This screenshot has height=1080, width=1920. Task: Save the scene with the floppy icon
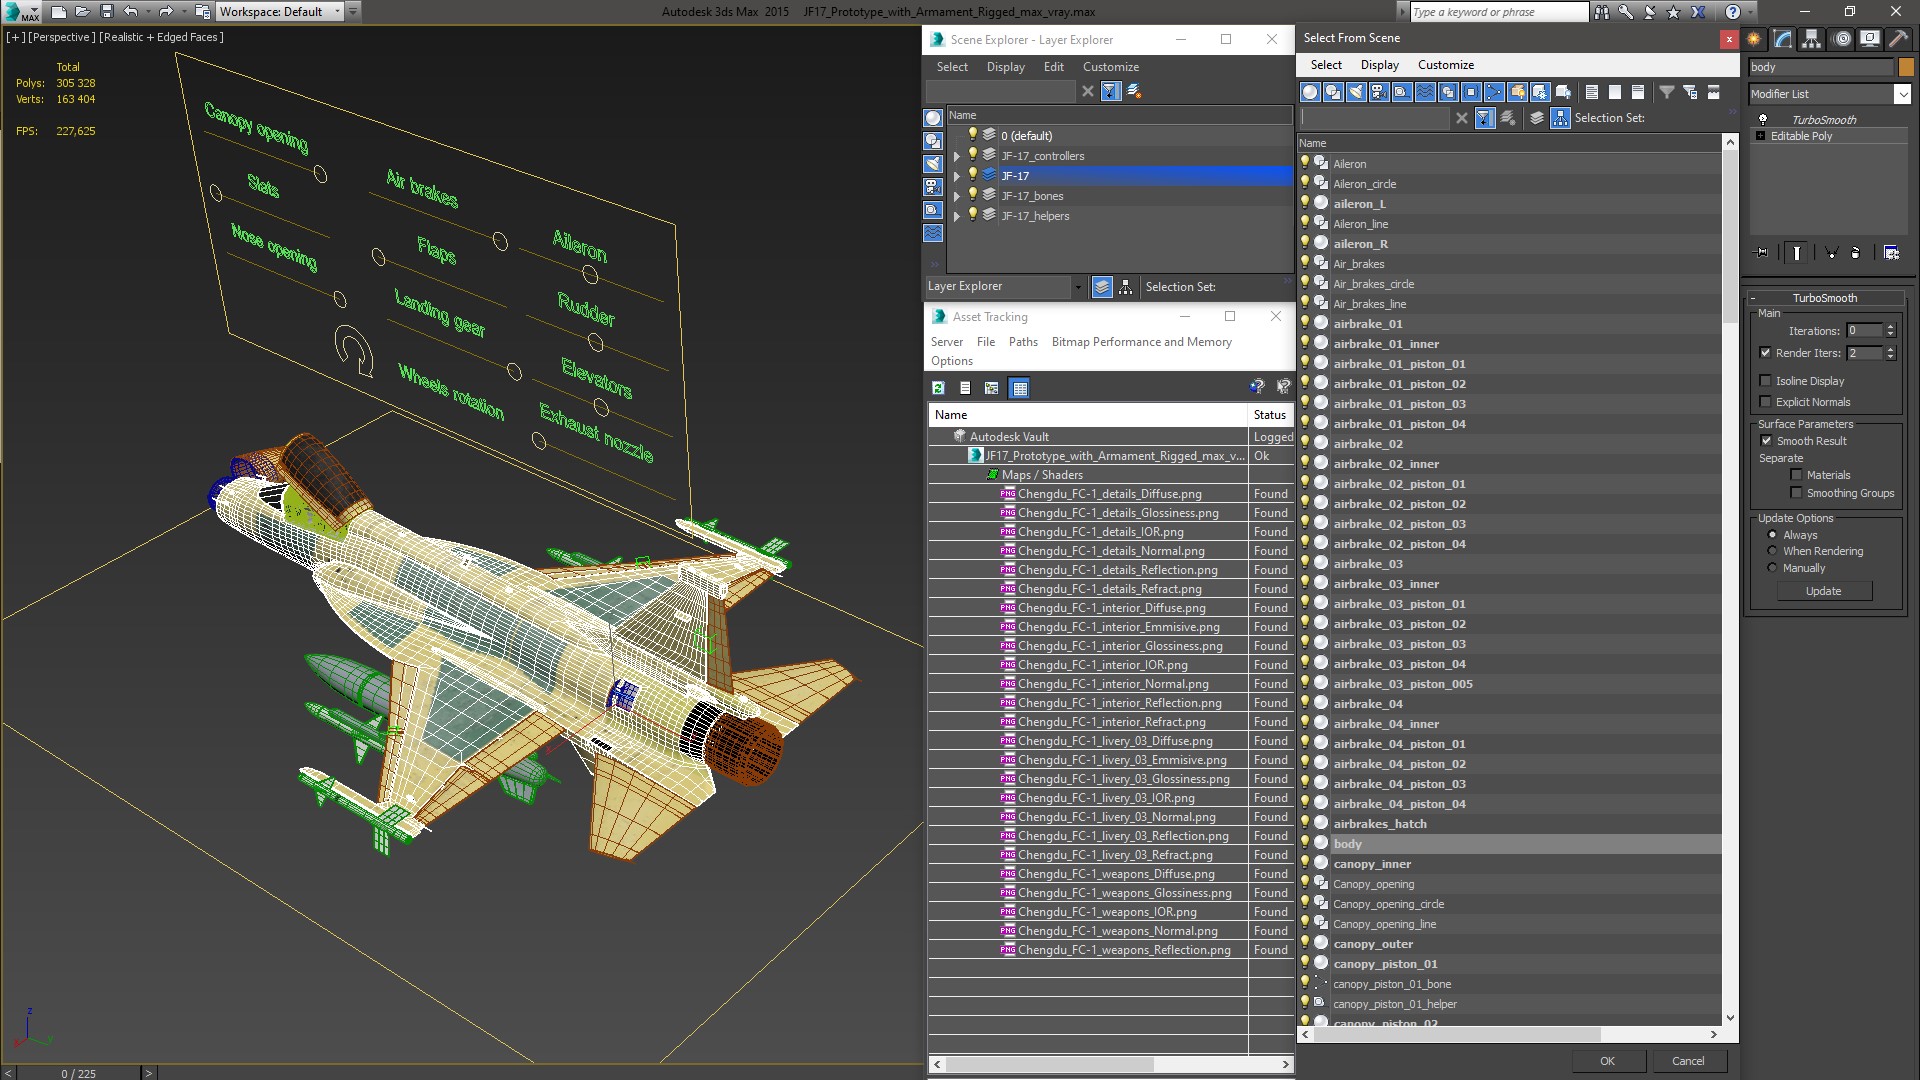(x=107, y=12)
